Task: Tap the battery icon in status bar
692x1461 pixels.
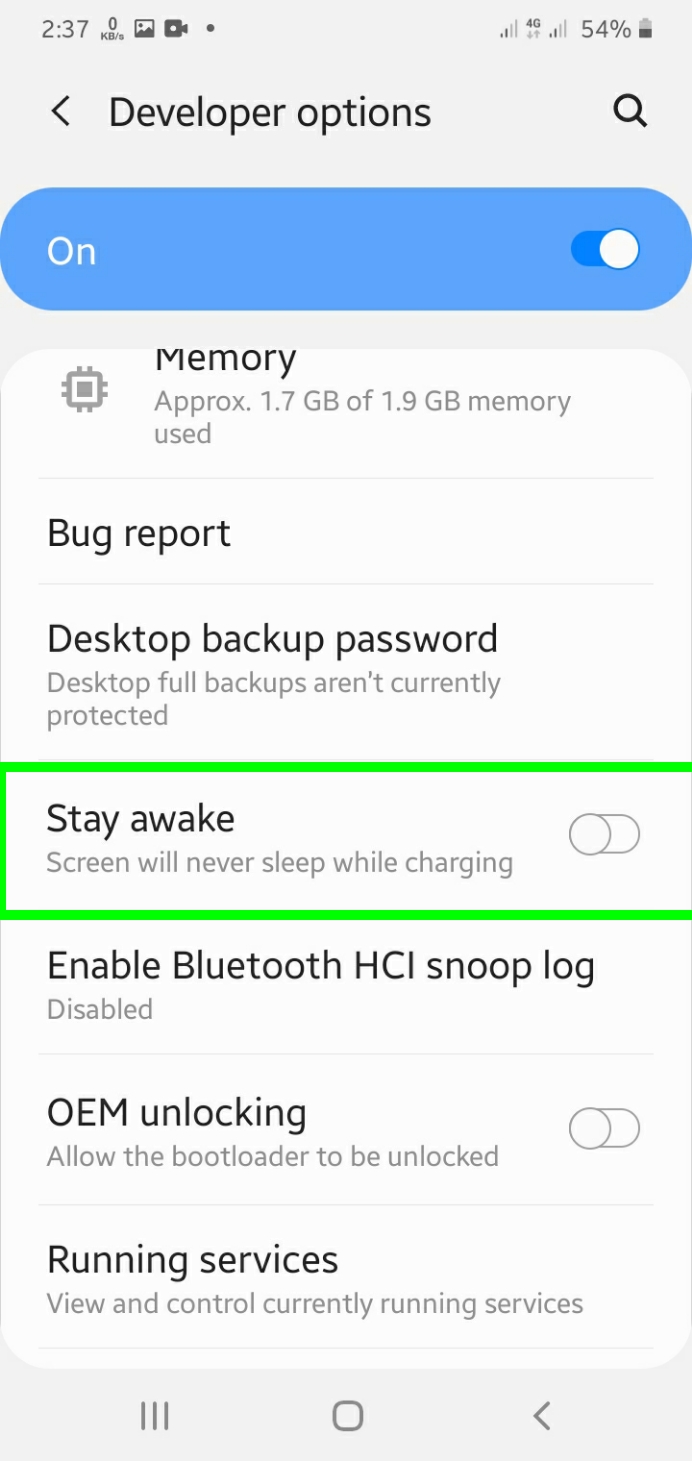Action: [x=646, y=30]
